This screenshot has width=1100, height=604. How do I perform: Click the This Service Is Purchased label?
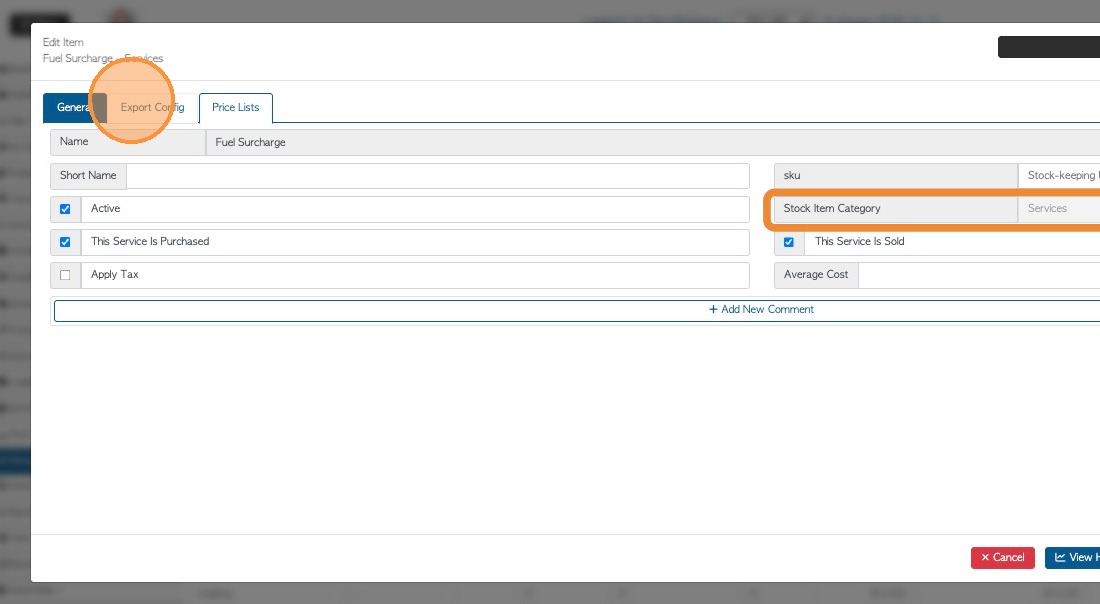[x=150, y=241]
